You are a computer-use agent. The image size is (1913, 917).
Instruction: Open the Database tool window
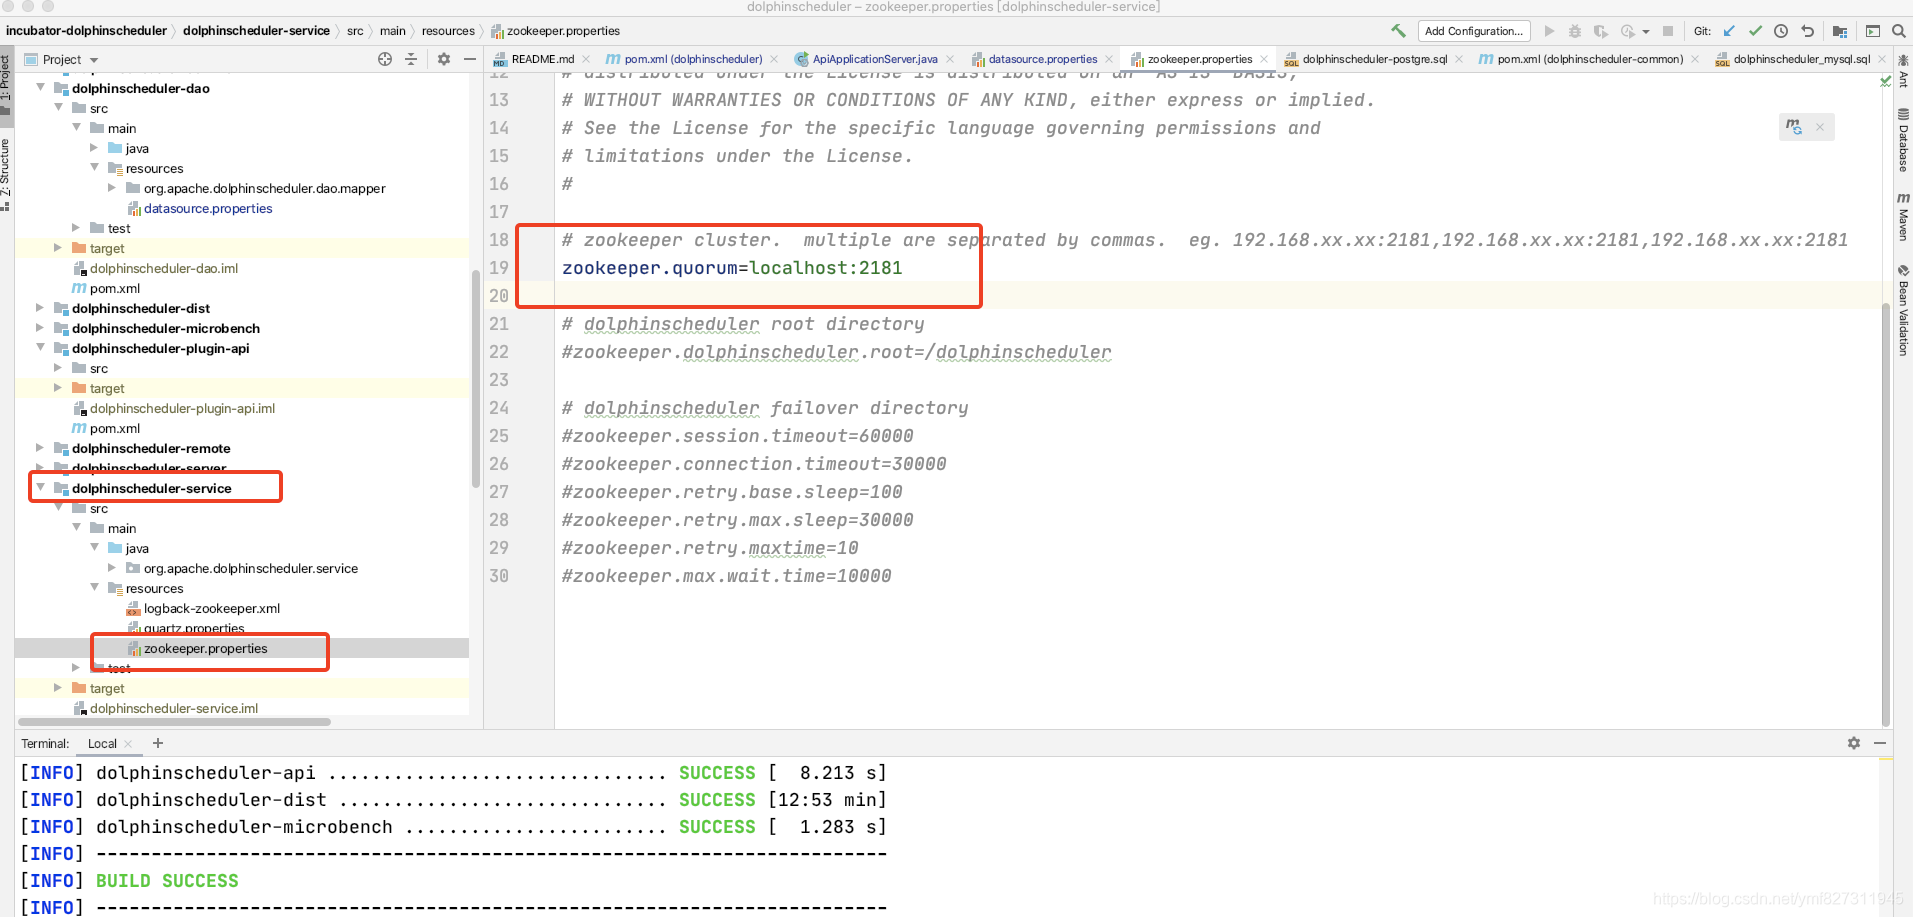click(x=1903, y=140)
